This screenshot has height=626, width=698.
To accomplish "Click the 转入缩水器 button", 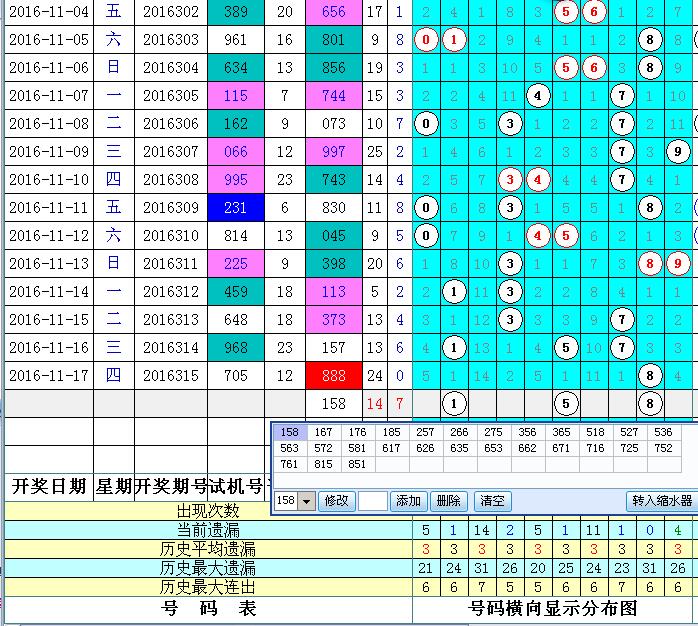I will click(661, 501).
